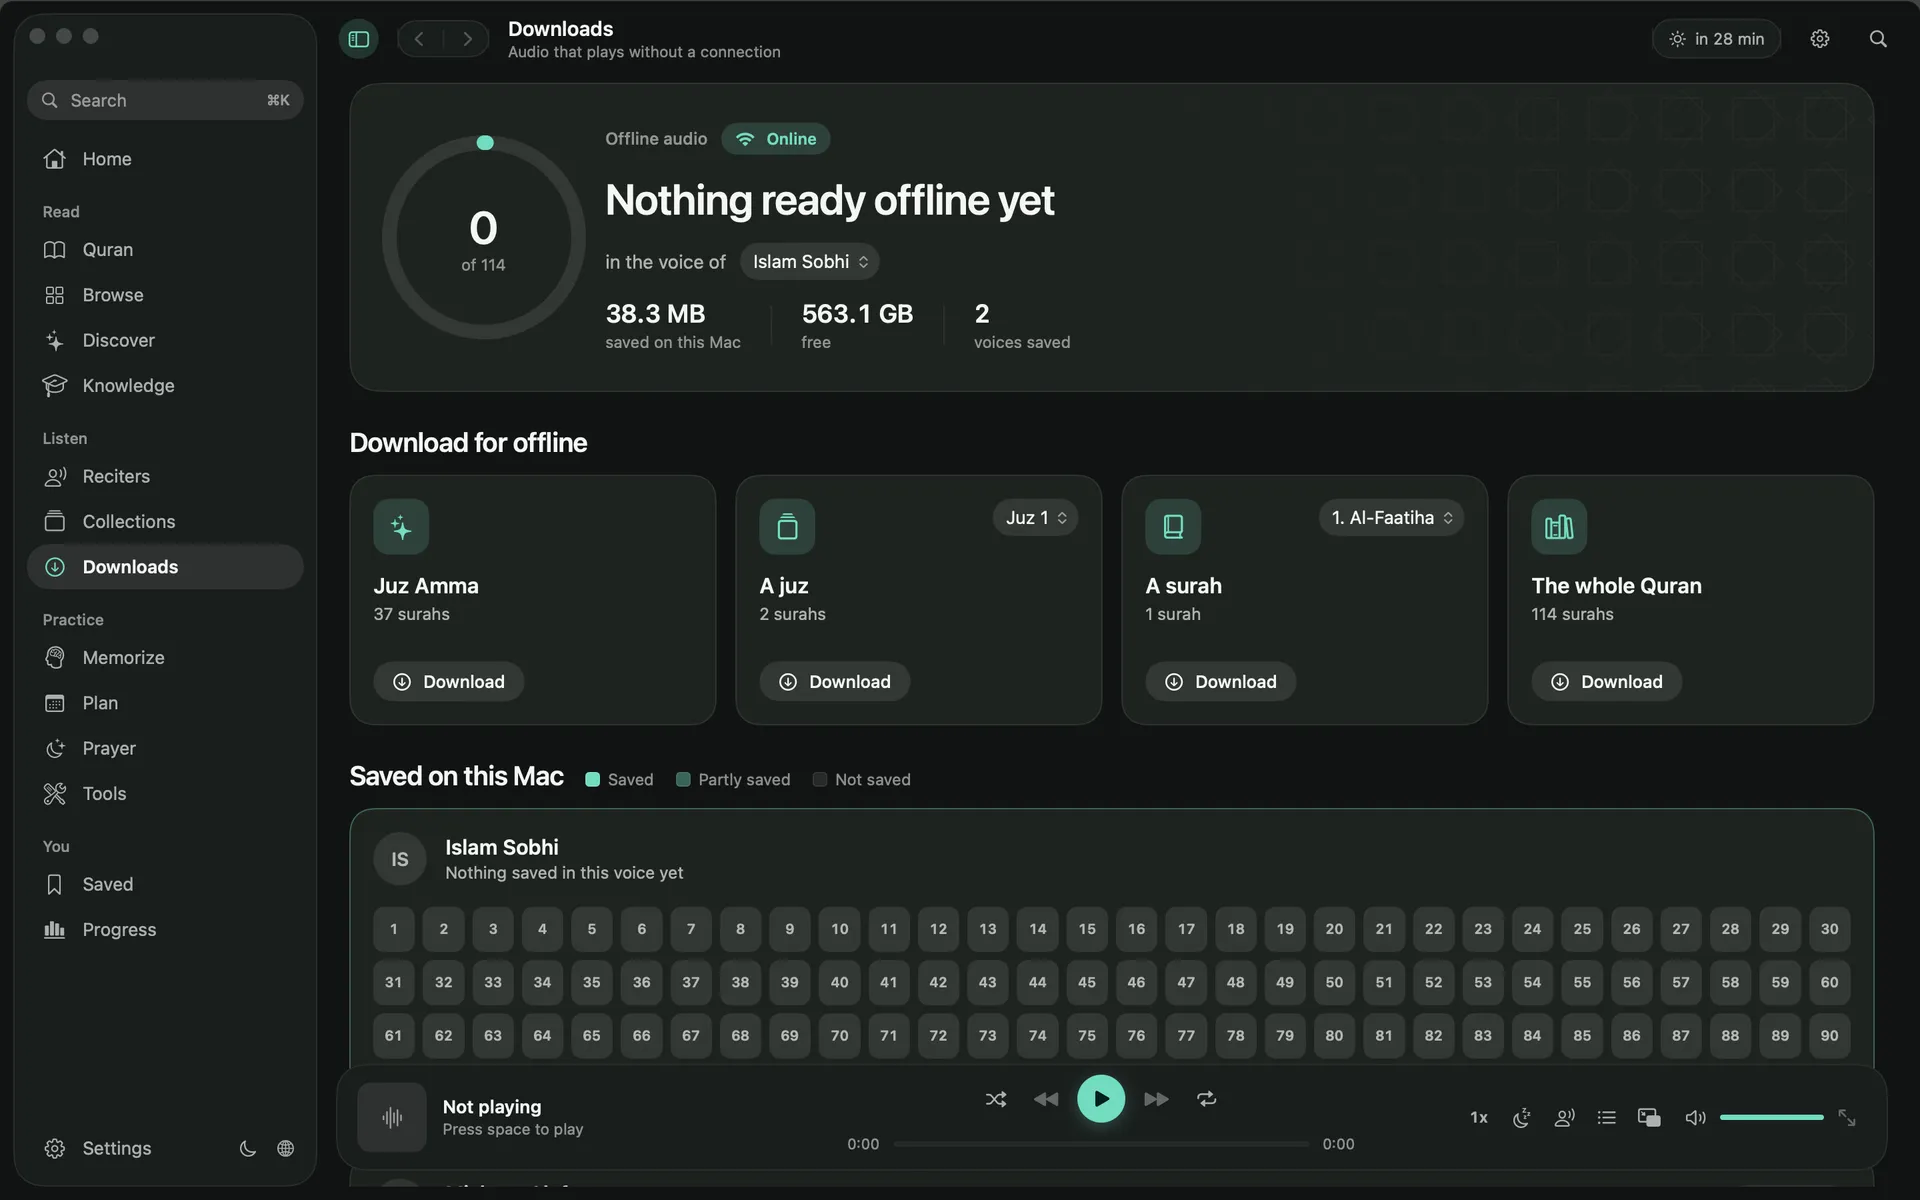Adjust the volume slider in the player bar
1920x1200 pixels.
click(x=1771, y=1117)
